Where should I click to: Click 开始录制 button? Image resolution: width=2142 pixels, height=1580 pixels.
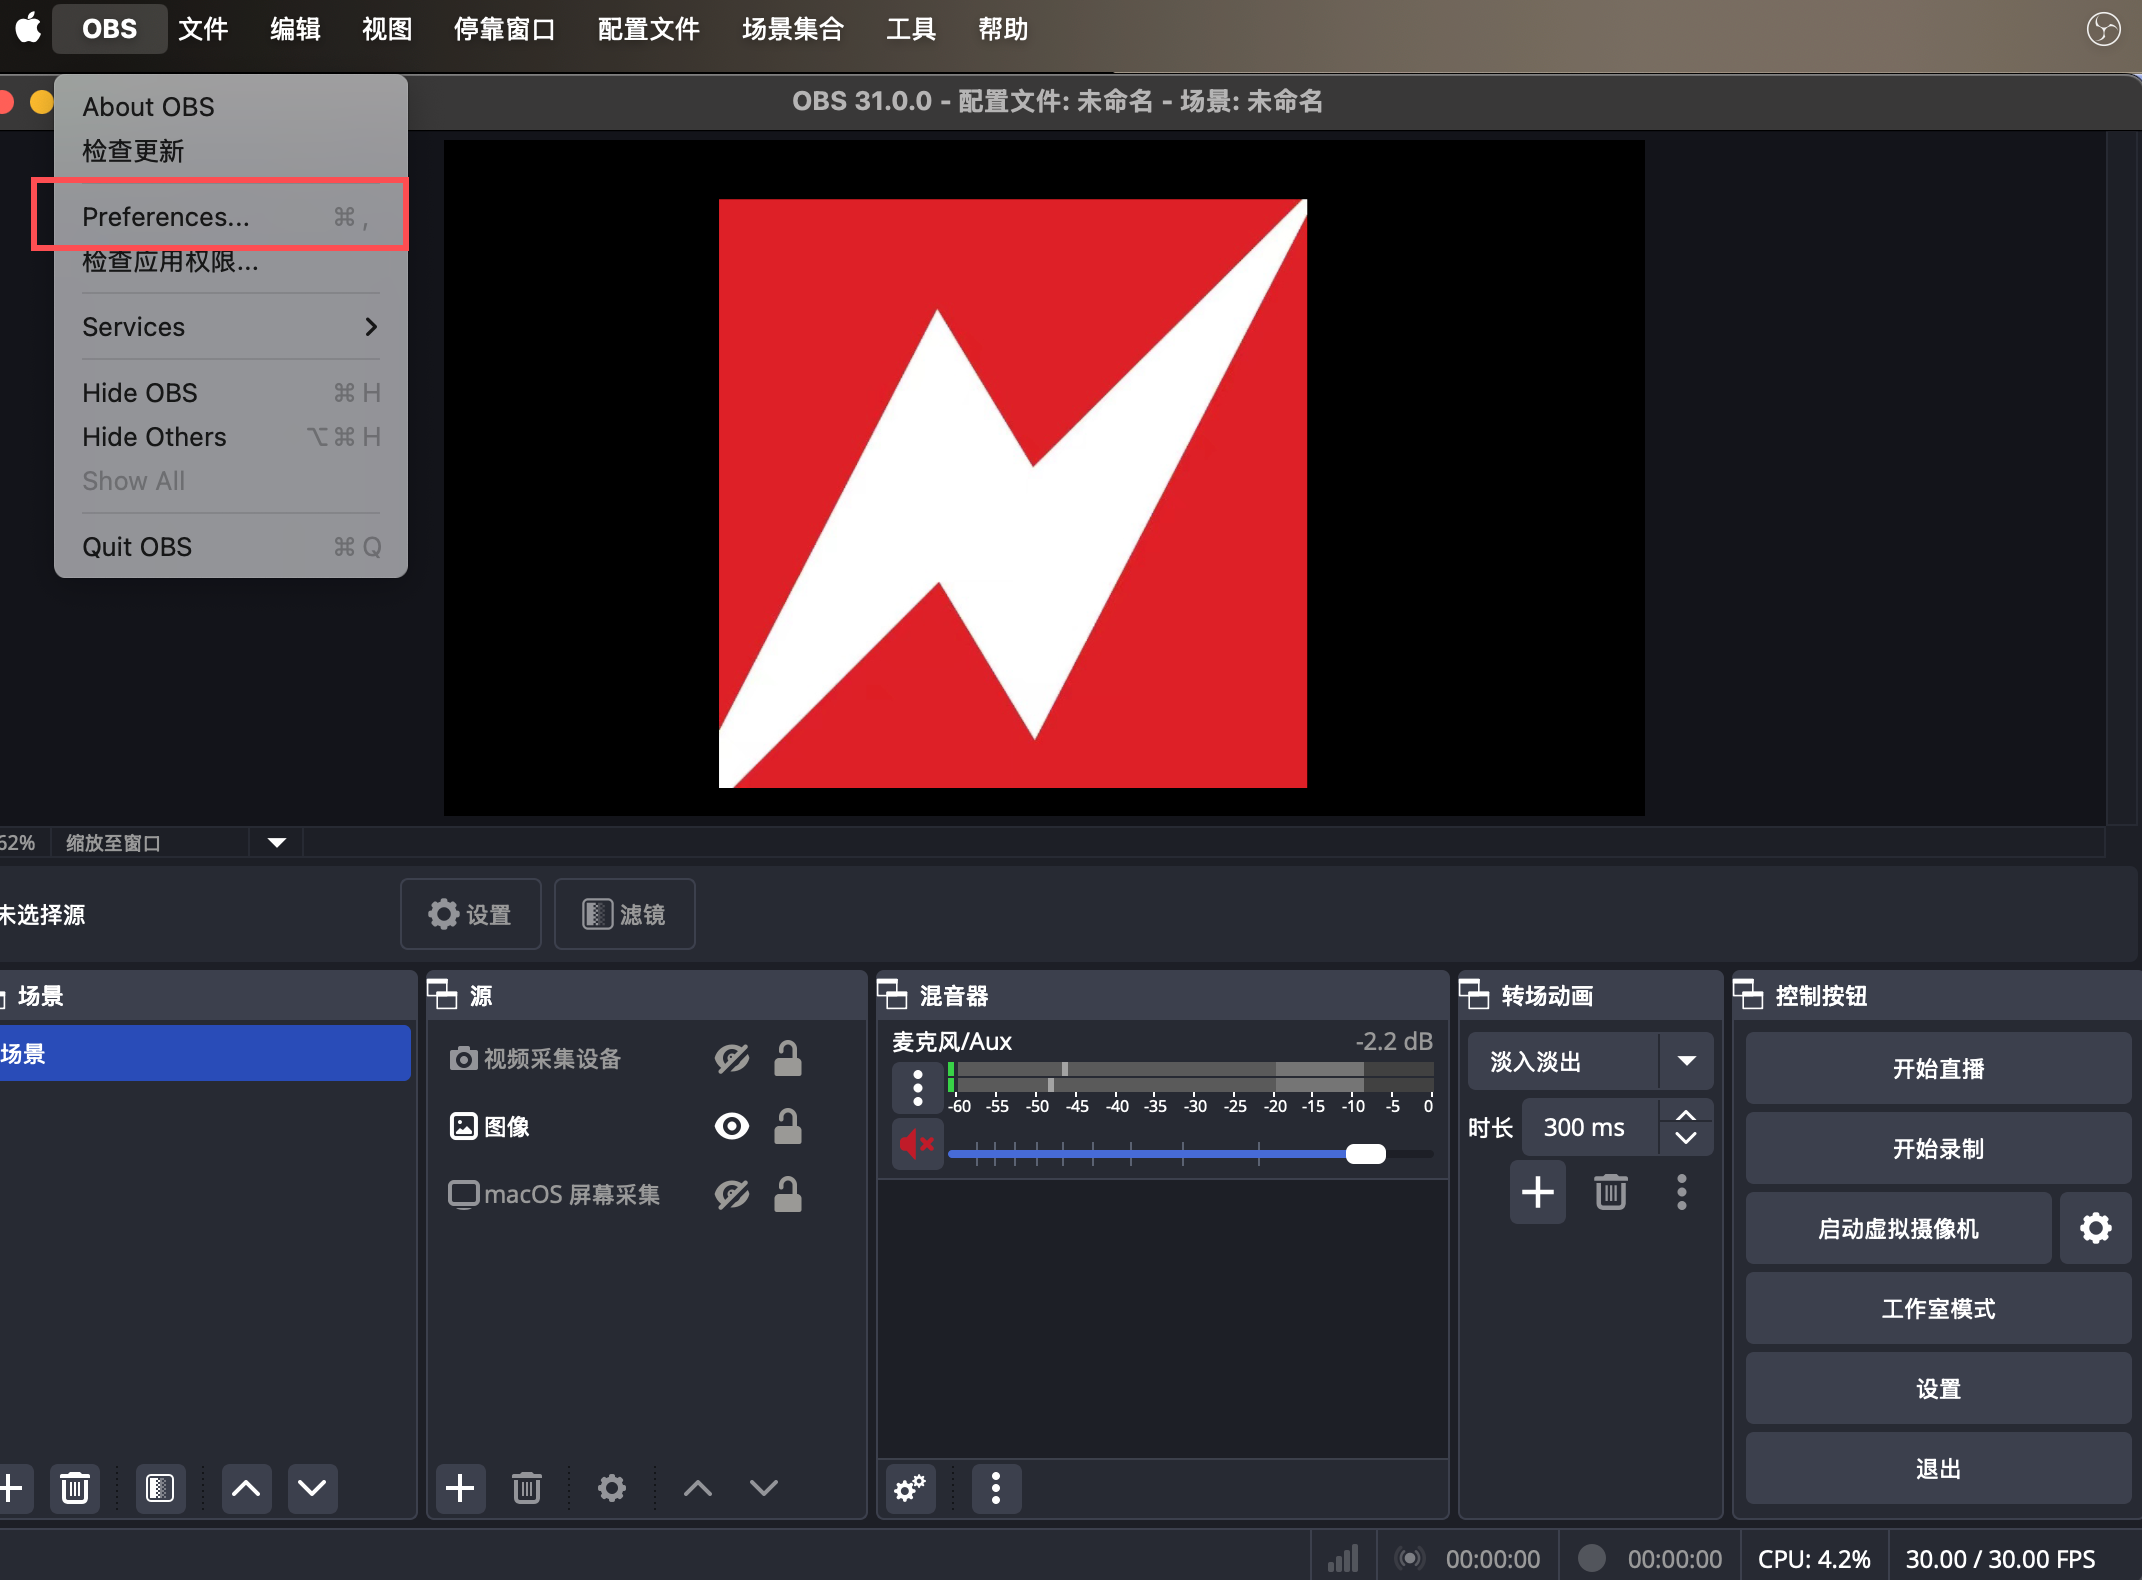click(1938, 1148)
